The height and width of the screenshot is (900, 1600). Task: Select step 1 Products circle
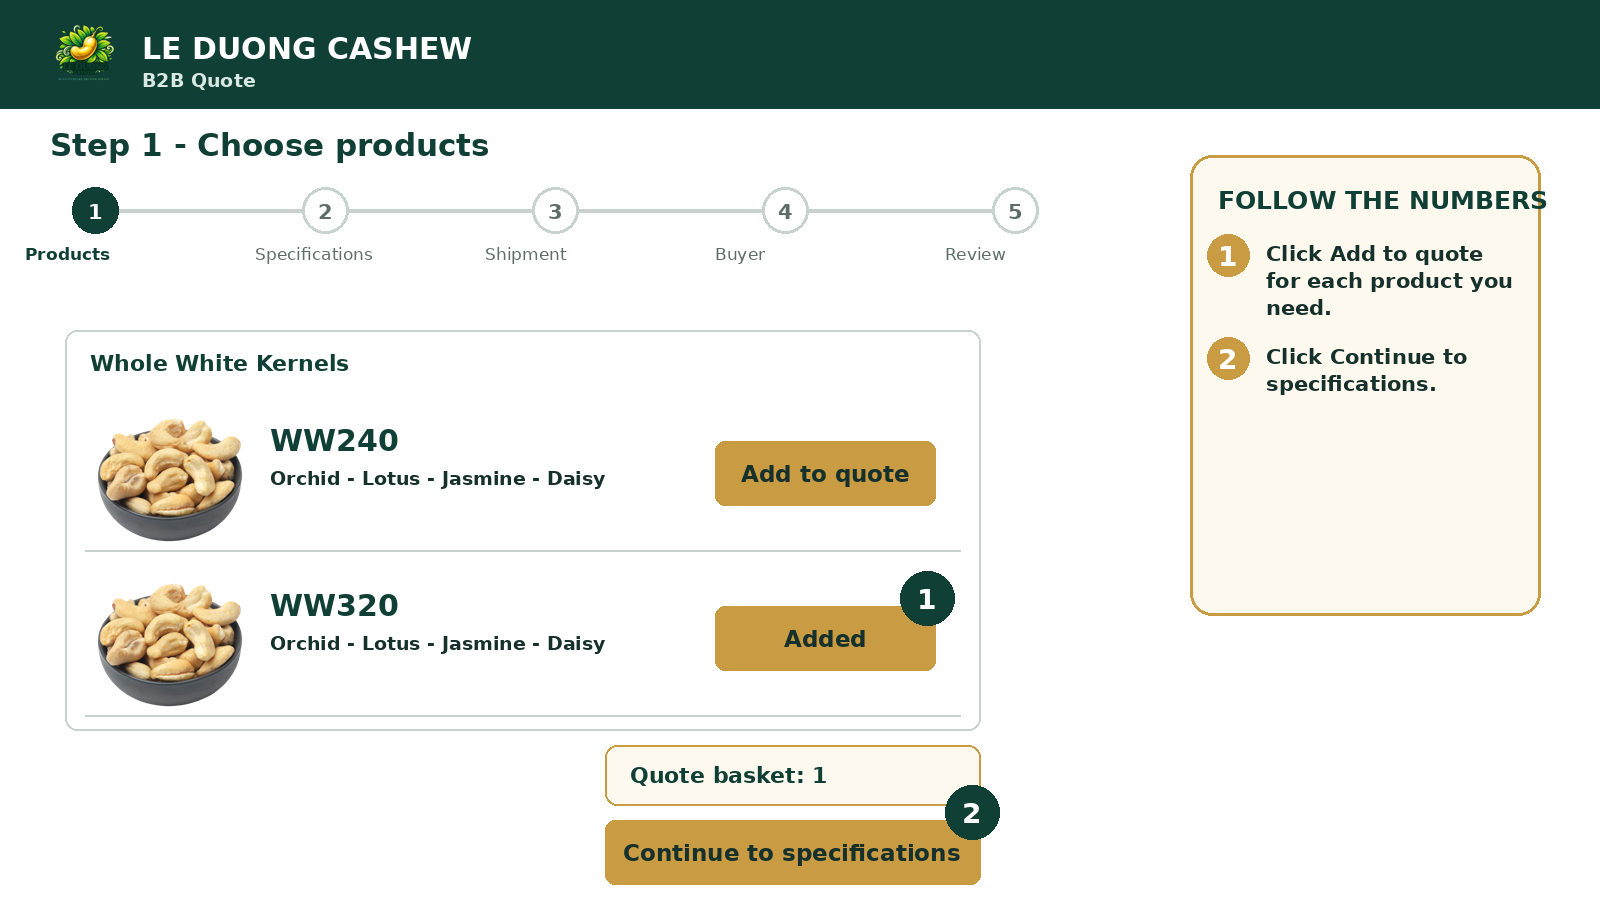(95, 211)
